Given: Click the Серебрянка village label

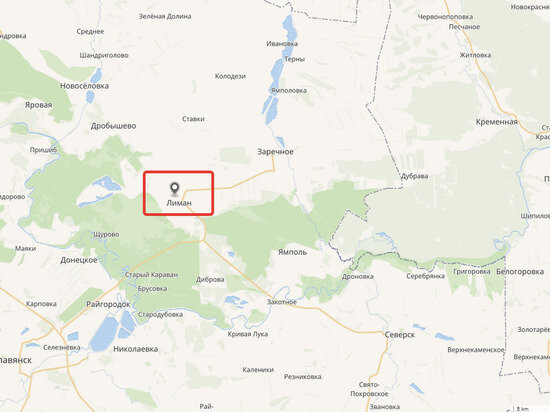Looking at the screenshot, I should click(x=425, y=276).
